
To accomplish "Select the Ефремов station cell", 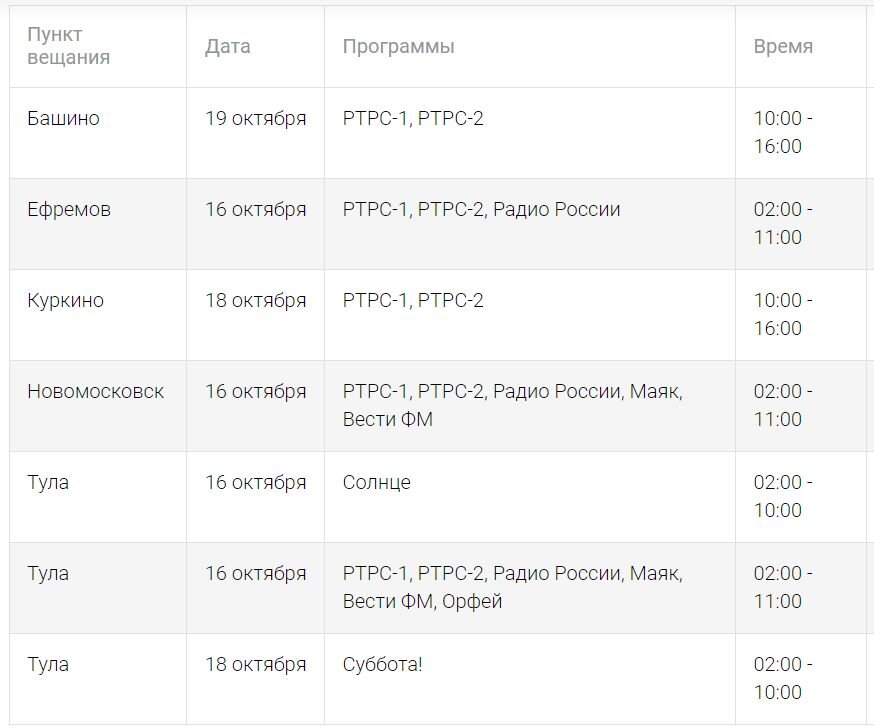I will coord(69,210).
